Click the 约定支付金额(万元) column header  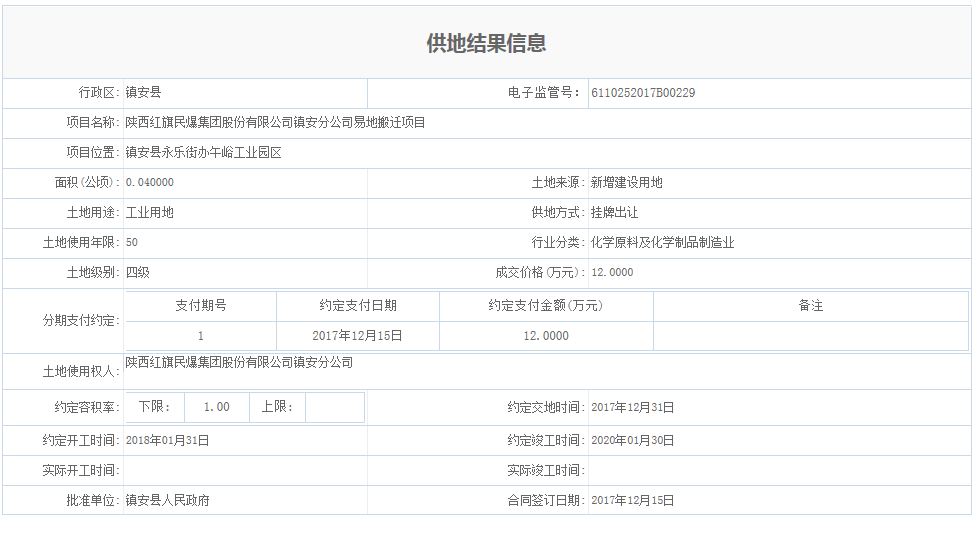546,306
